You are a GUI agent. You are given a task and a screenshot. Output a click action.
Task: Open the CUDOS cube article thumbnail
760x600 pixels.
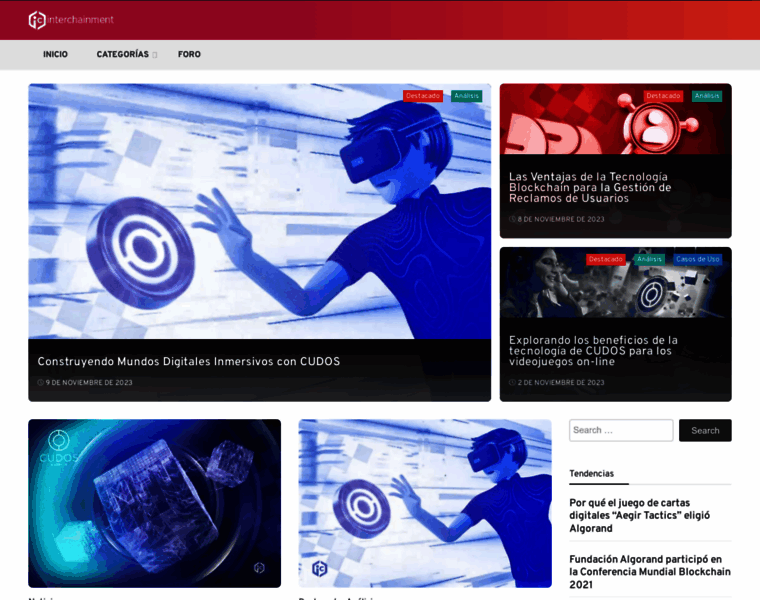[x=155, y=504]
